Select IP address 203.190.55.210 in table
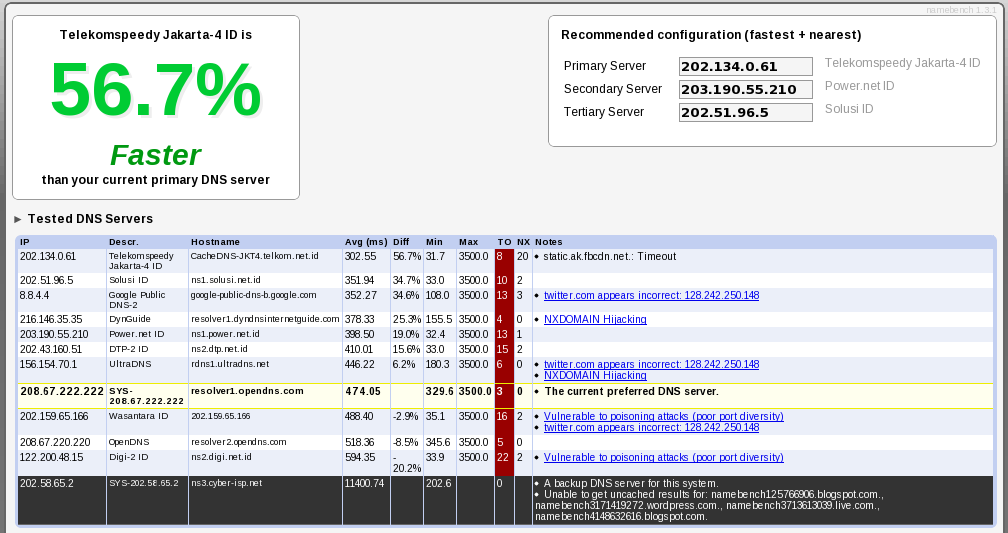1008x533 pixels. [54, 334]
